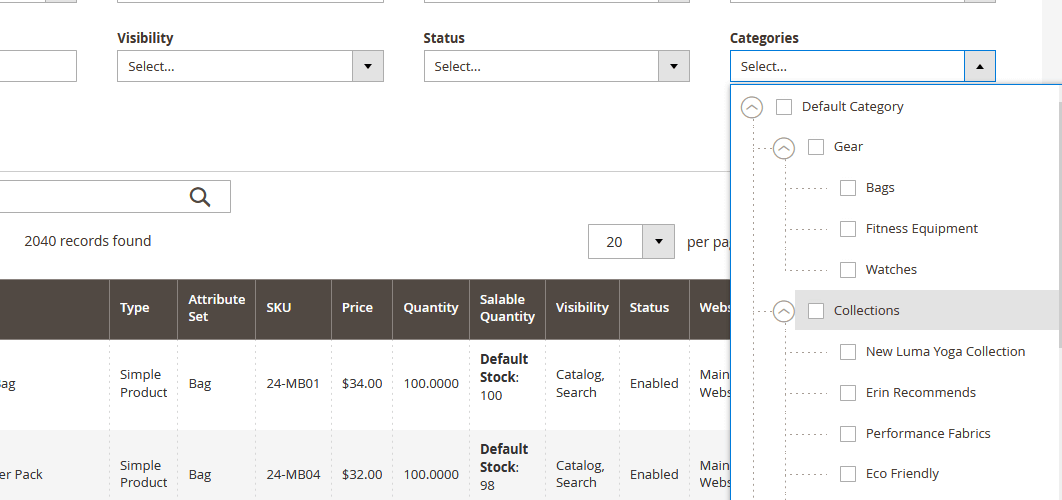Click the Performance Fabrics category label

(x=928, y=434)
